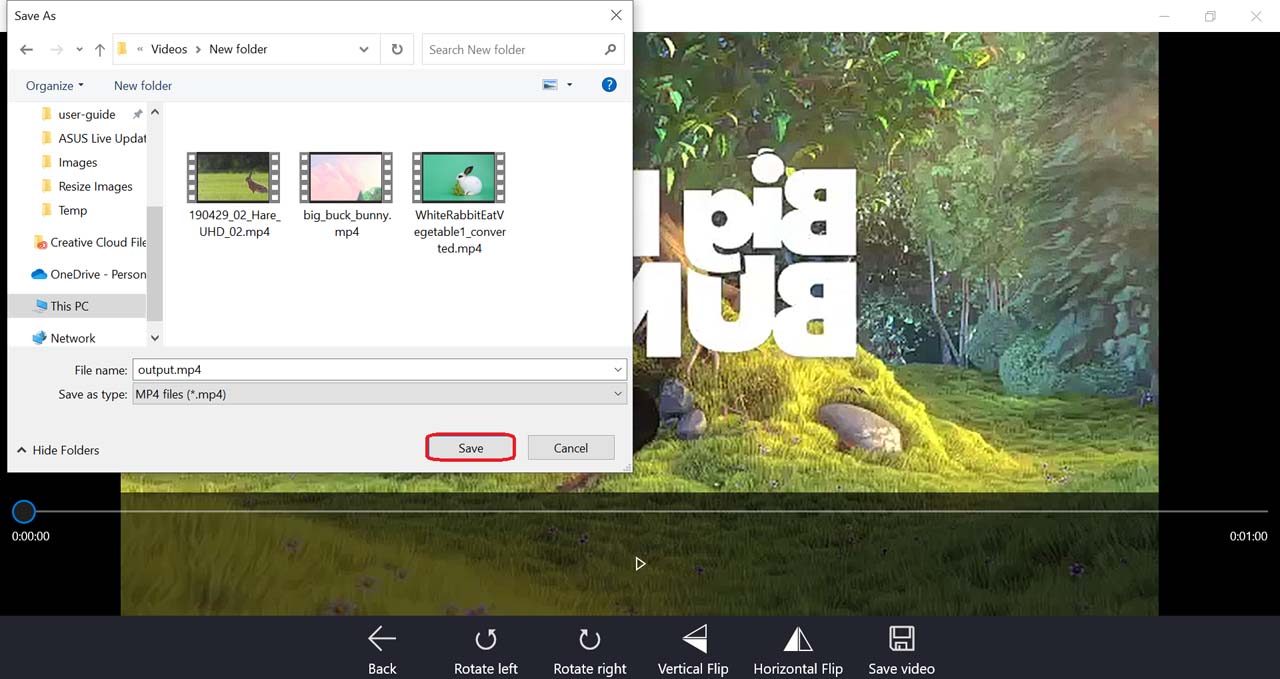
Task: Apply Vertical Flip to the video
Action: [694, 639]
